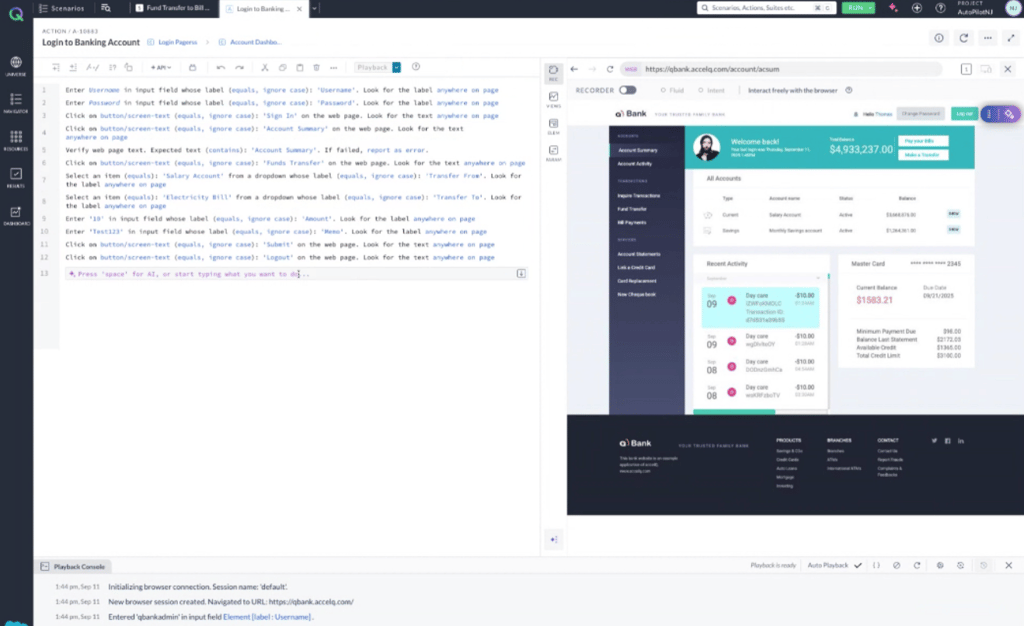
Task: Click the browser tab count icon
Action: click(966, 69)
